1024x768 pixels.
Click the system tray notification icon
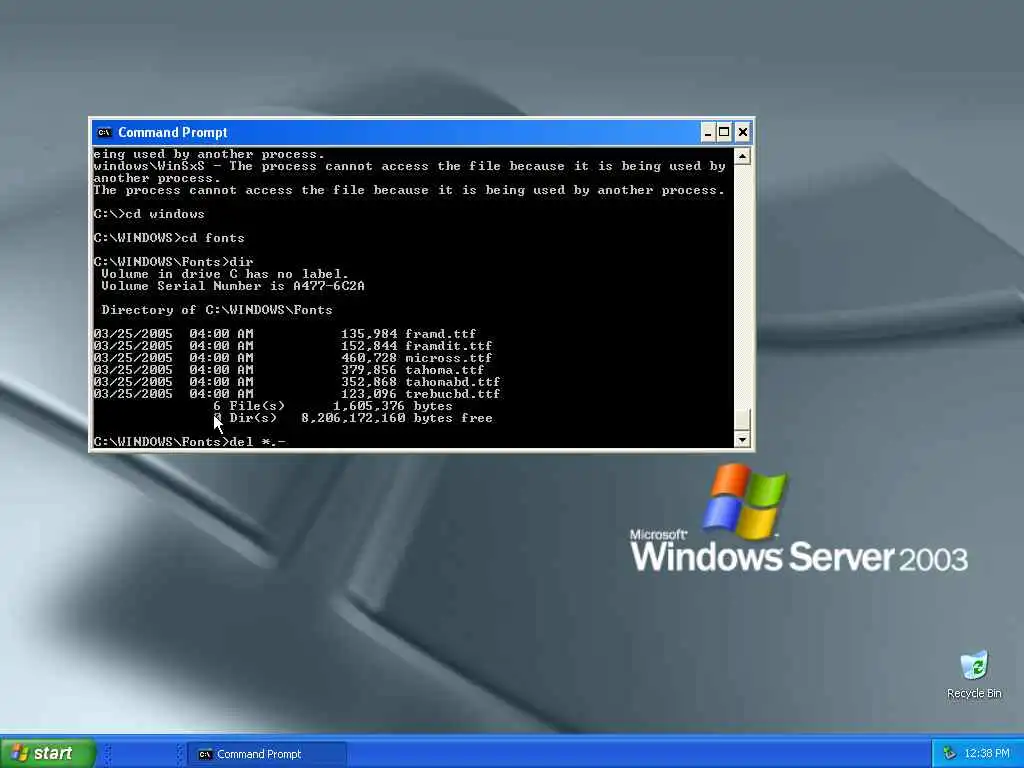(950, 754)
